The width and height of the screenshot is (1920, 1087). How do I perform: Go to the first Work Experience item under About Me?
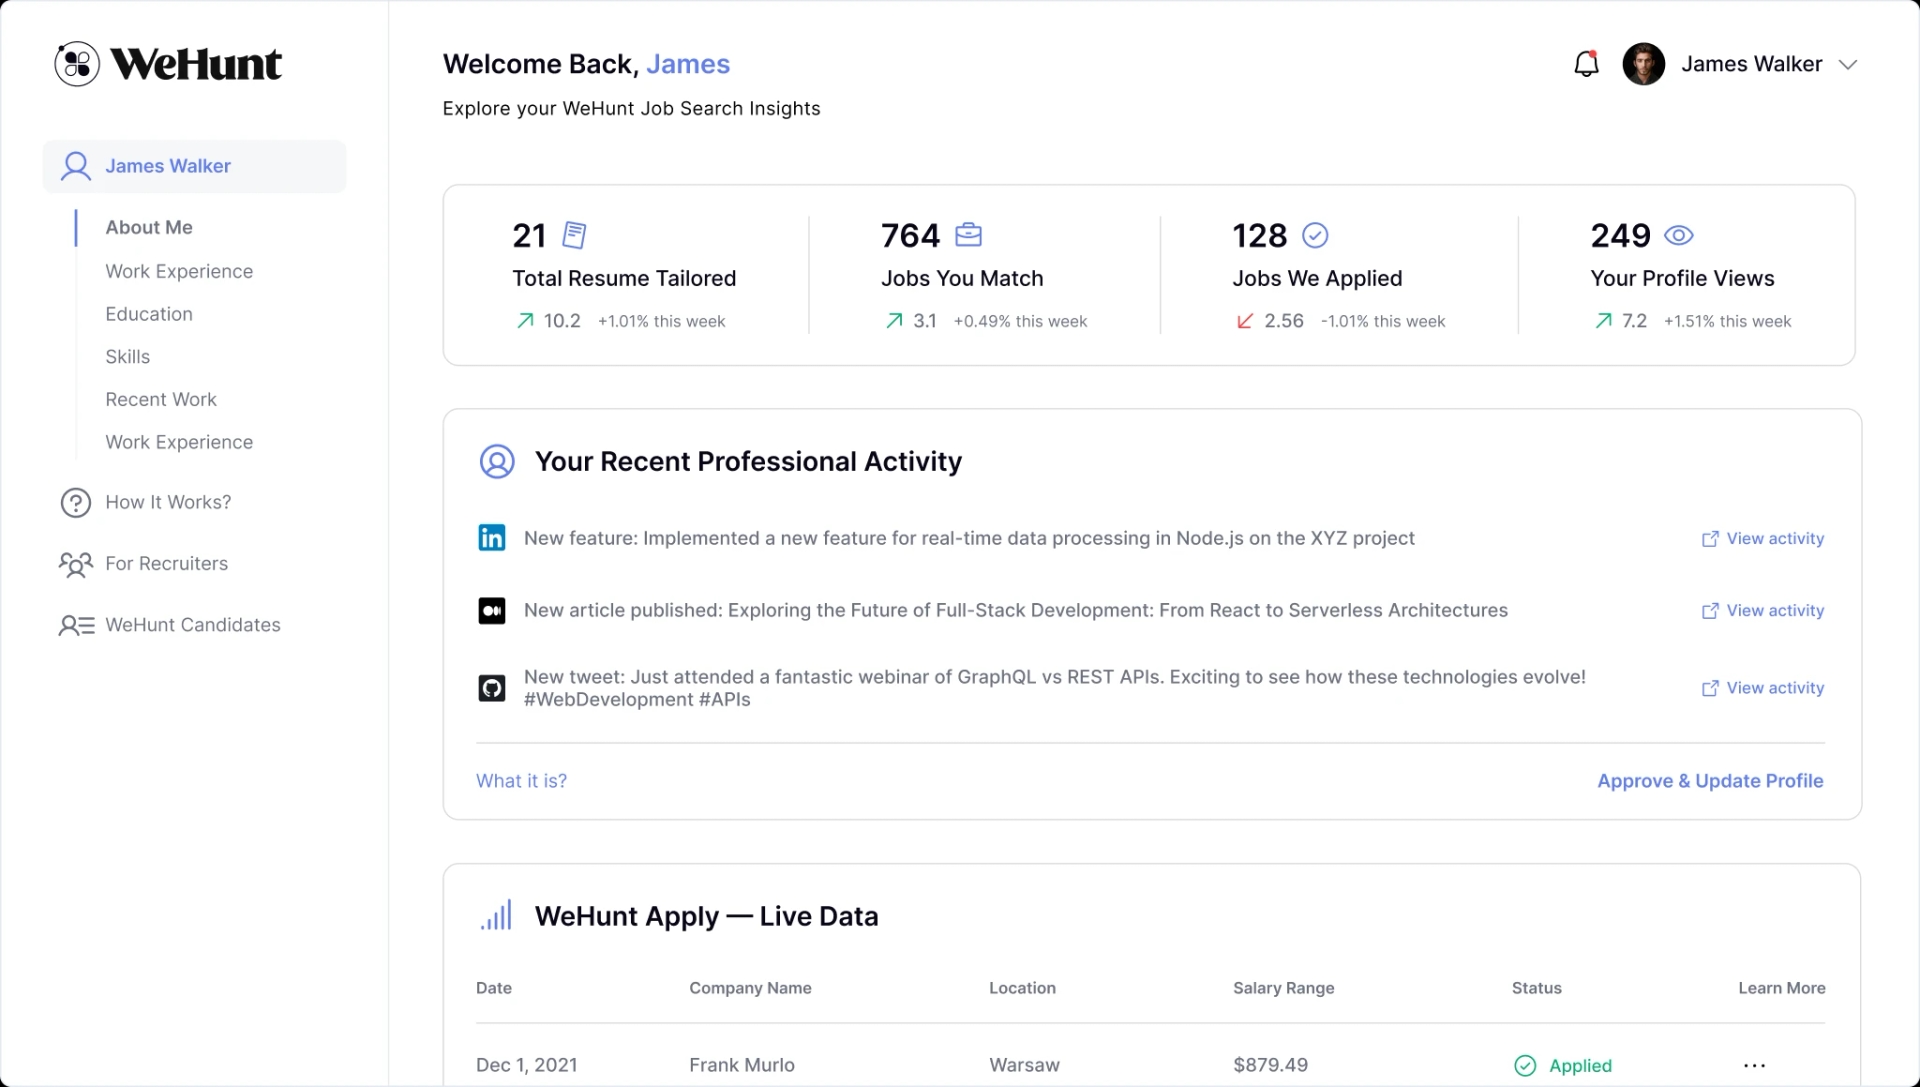(x=179, y=271)
